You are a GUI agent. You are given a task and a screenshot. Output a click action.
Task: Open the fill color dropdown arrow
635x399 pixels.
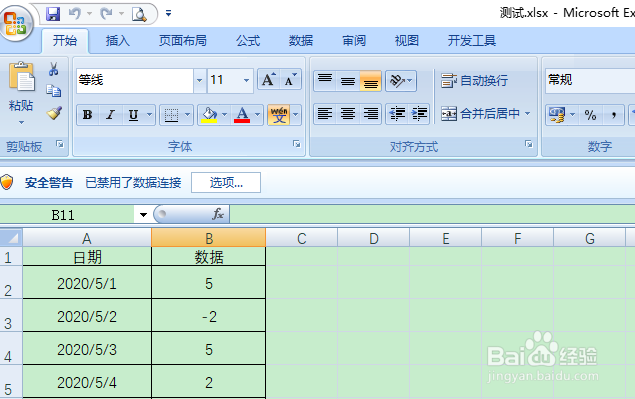225,115
